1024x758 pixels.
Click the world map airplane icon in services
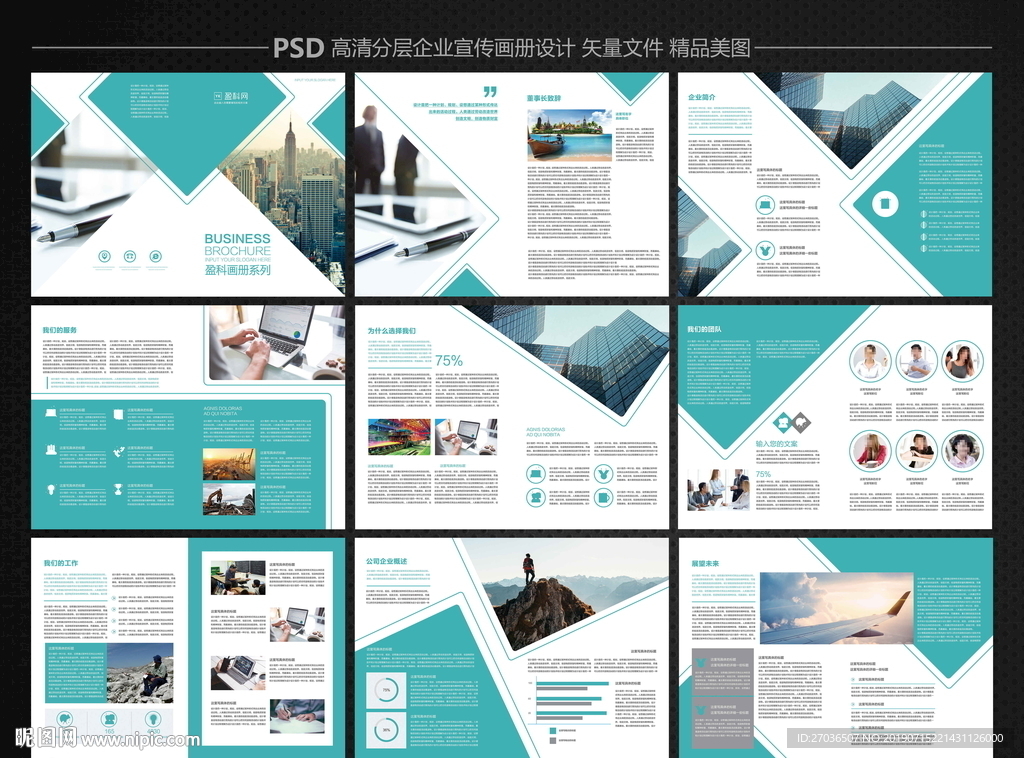(118, 451)
